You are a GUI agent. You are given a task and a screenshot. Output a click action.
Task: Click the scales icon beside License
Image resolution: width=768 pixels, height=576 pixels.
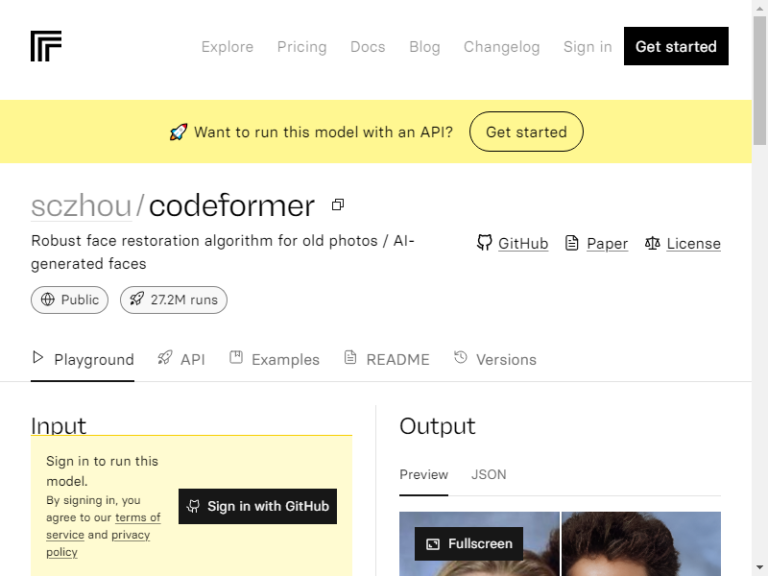click(652, 243)
